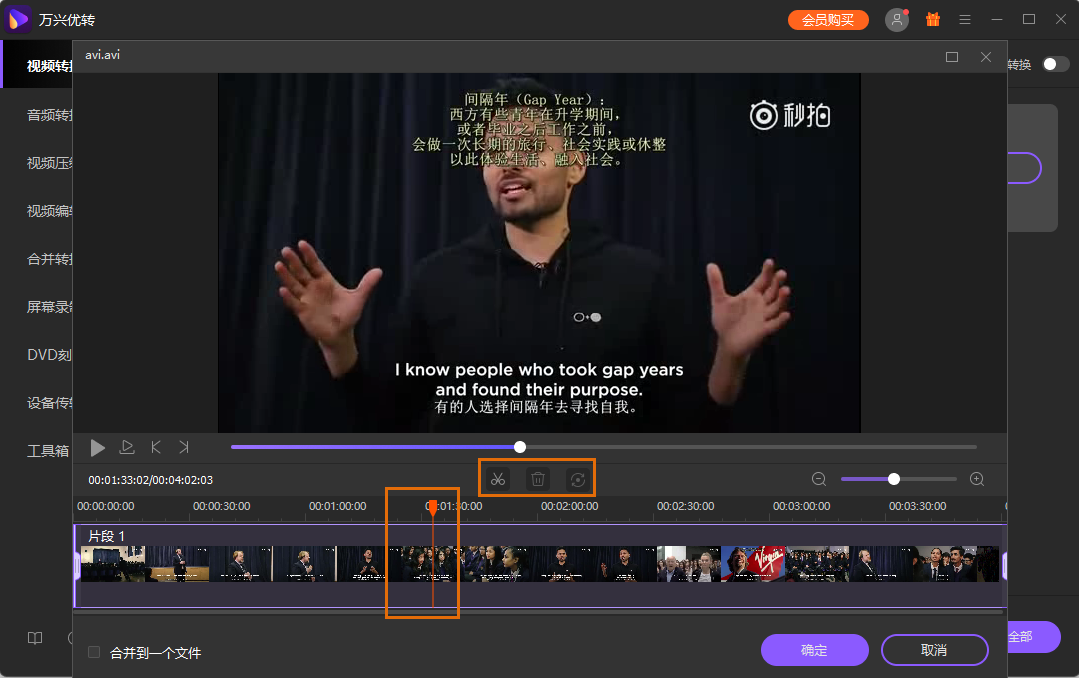Viewport: 1079px width, 678px height.
Task: Enable the 合并到一个文件 checkbox
Action: click(x=94, y=652)
